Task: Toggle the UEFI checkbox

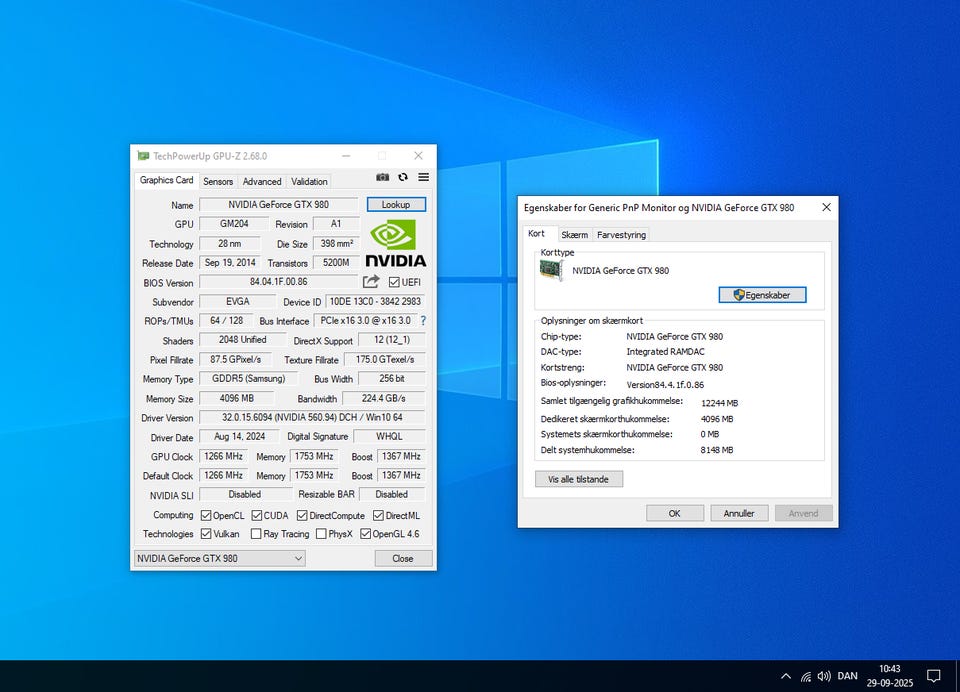Action: 394,283
